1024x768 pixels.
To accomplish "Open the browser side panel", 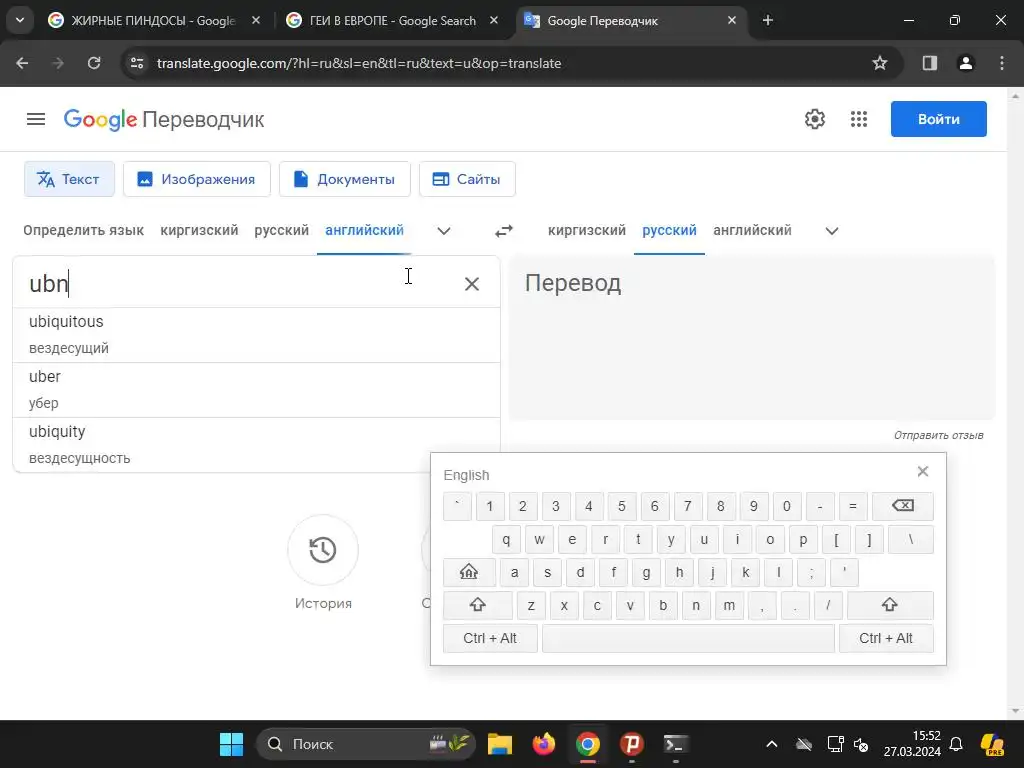I will (929, 63).
